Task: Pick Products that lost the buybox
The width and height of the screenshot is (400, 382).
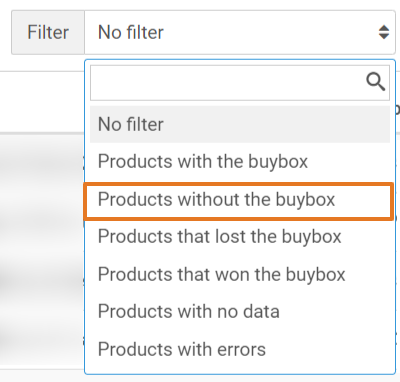Action: coord(240,236)
